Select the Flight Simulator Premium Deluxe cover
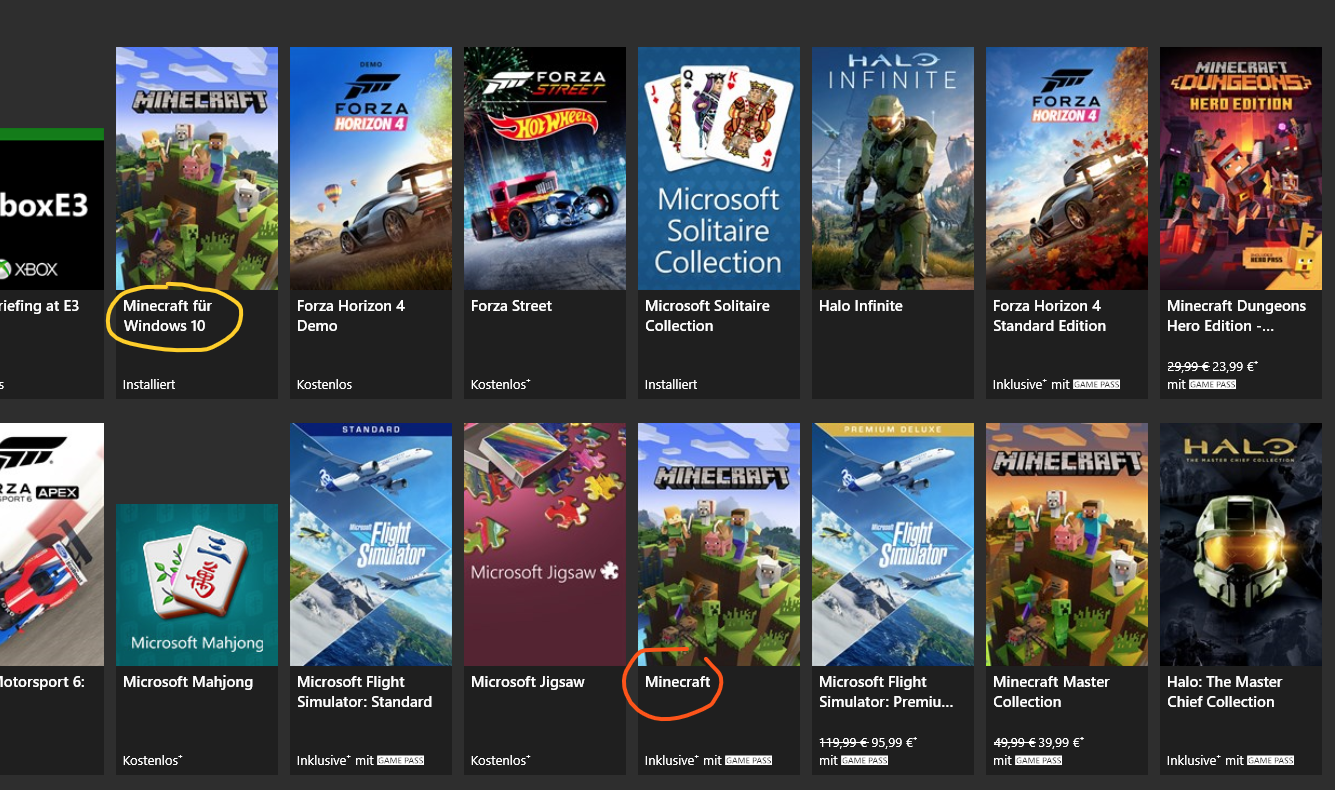Image resolution: width=1335 pixels, height=790 pixels. (893, 544)
